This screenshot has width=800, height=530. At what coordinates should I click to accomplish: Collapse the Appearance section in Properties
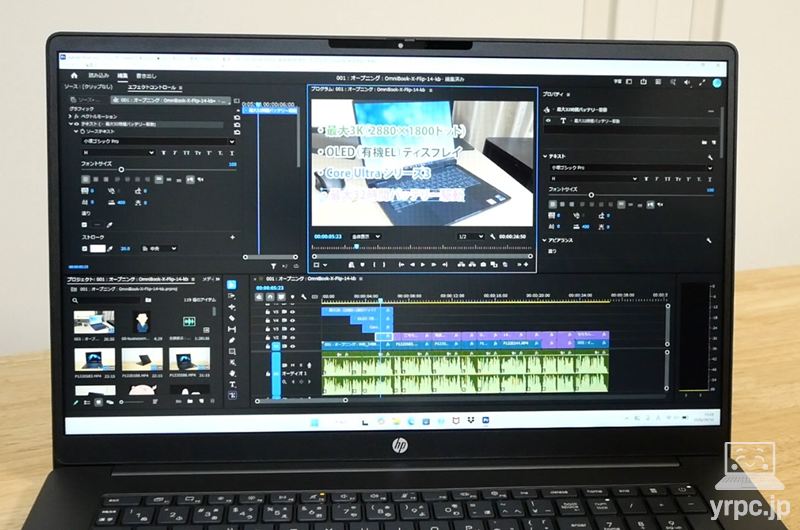tap(544, 240)
